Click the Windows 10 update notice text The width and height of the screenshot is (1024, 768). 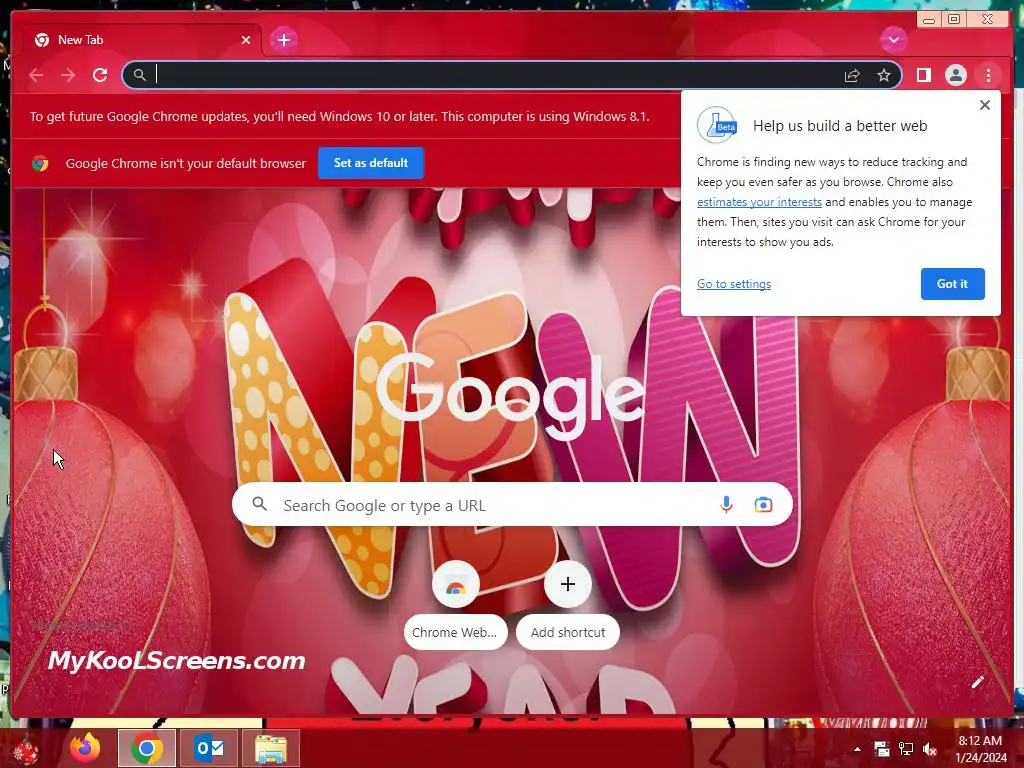point(340,117)
